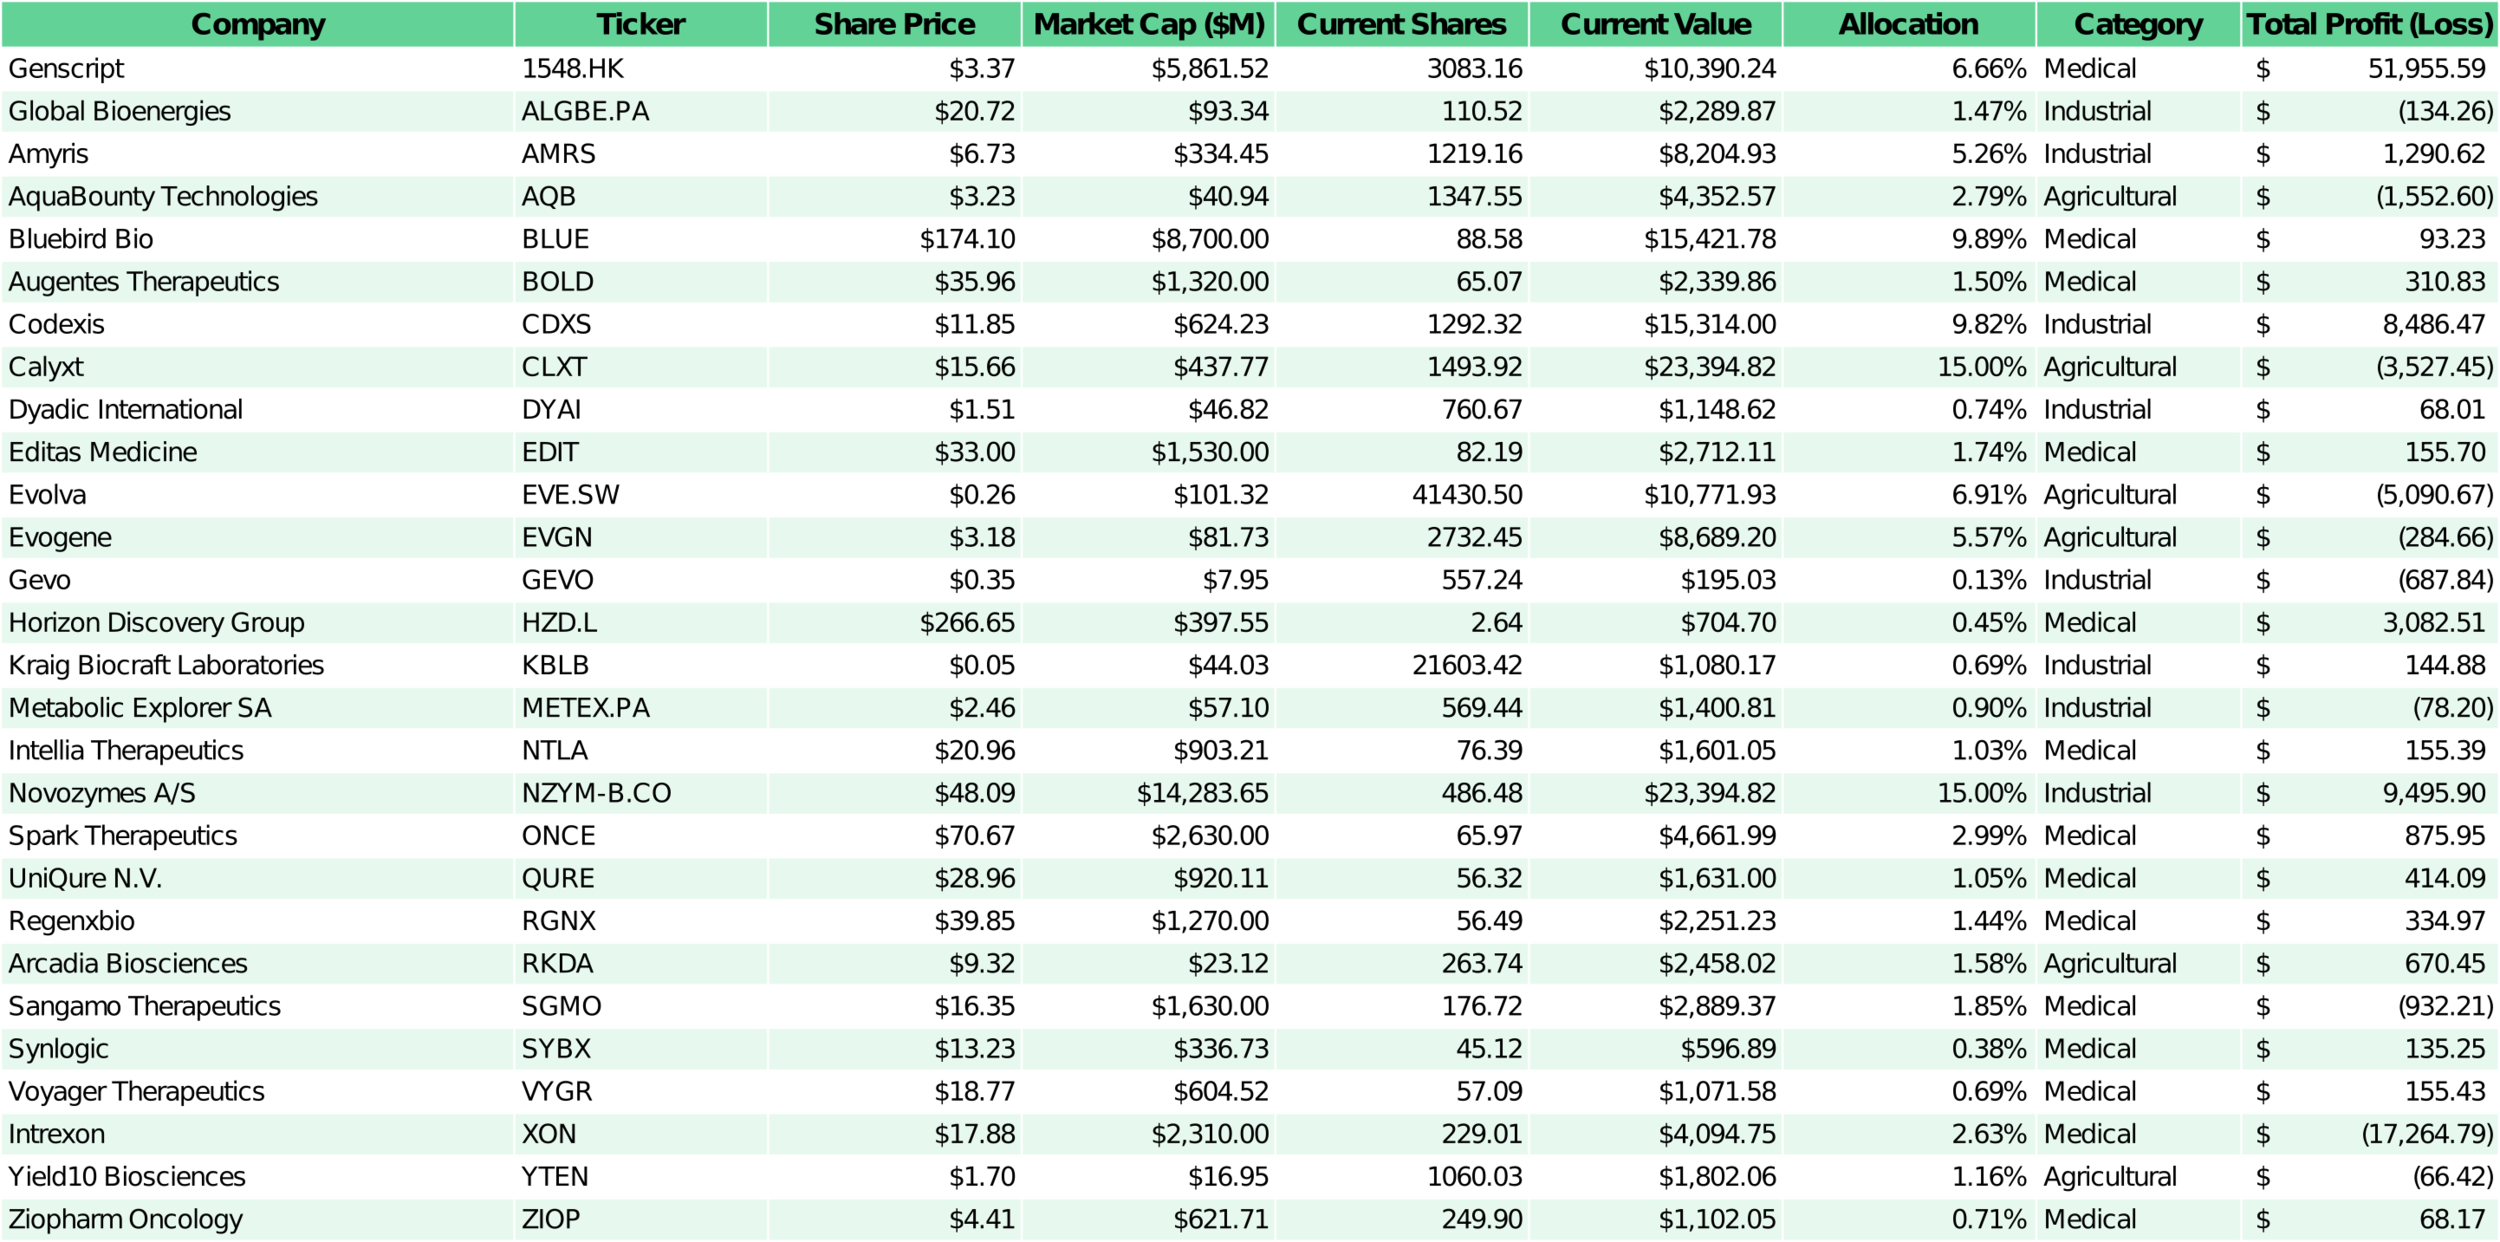Click Synlogic current value $596.89
The height and width of the screenshot is (1242, 2500).
[1656, 1049]
